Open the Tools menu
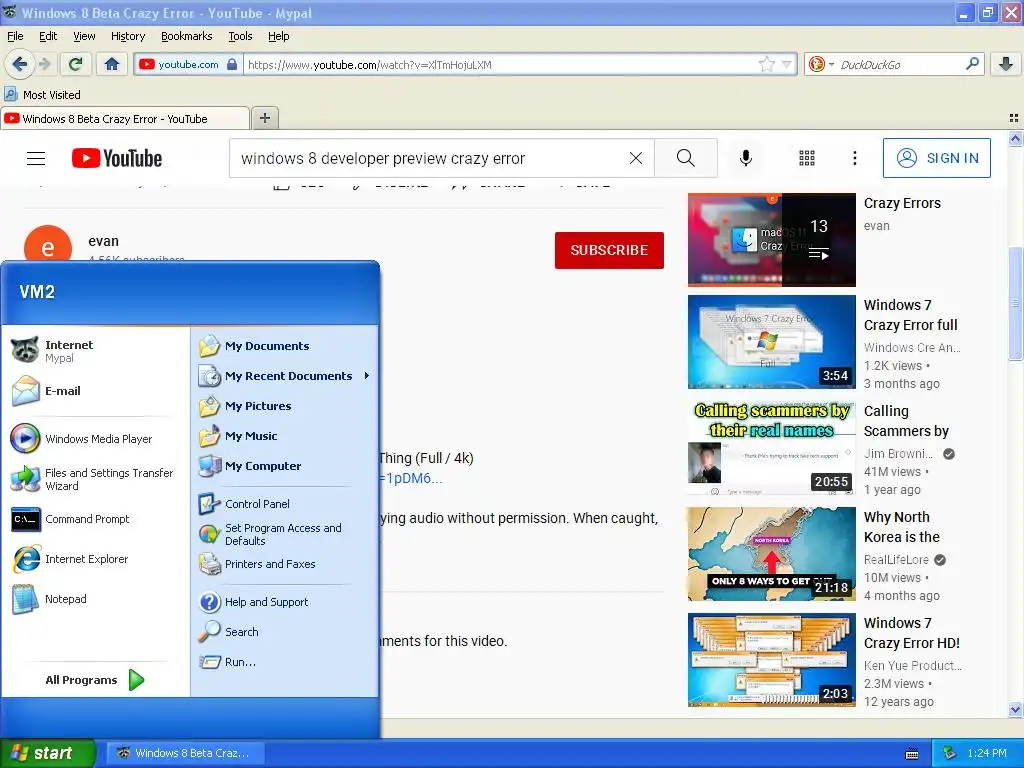Image resolution: width=1024 pixels, height=768 pixels. click(240, 36)
